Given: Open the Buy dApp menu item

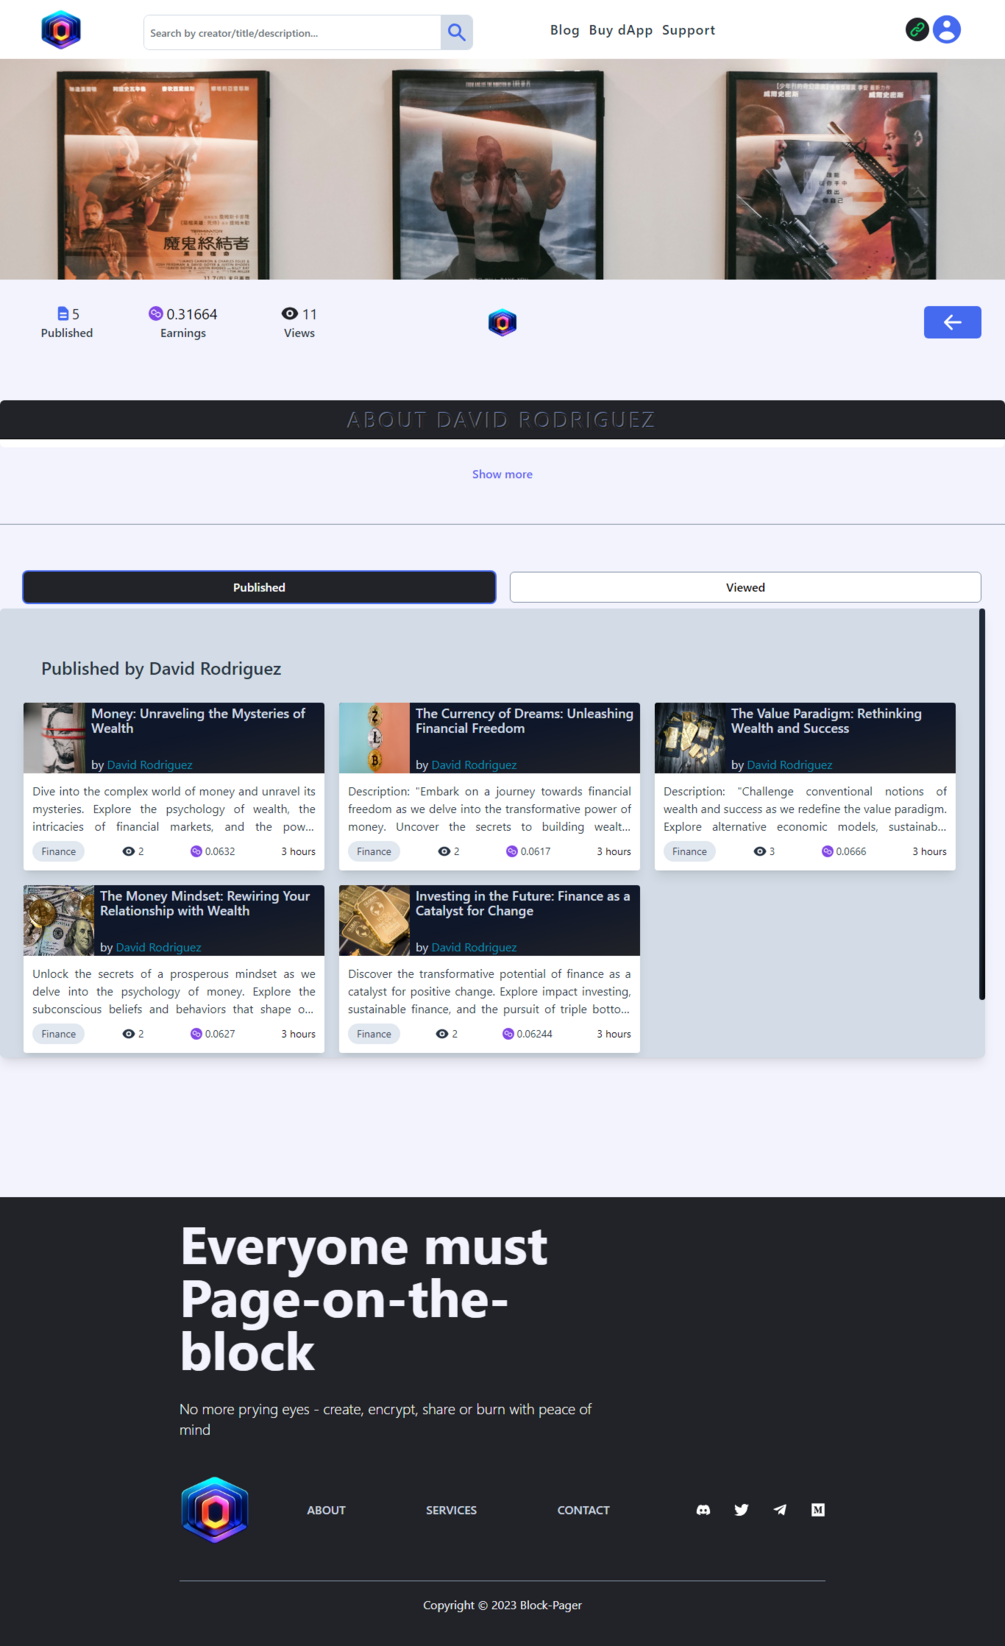Looking at the screenshot, I should coord(621,30).
